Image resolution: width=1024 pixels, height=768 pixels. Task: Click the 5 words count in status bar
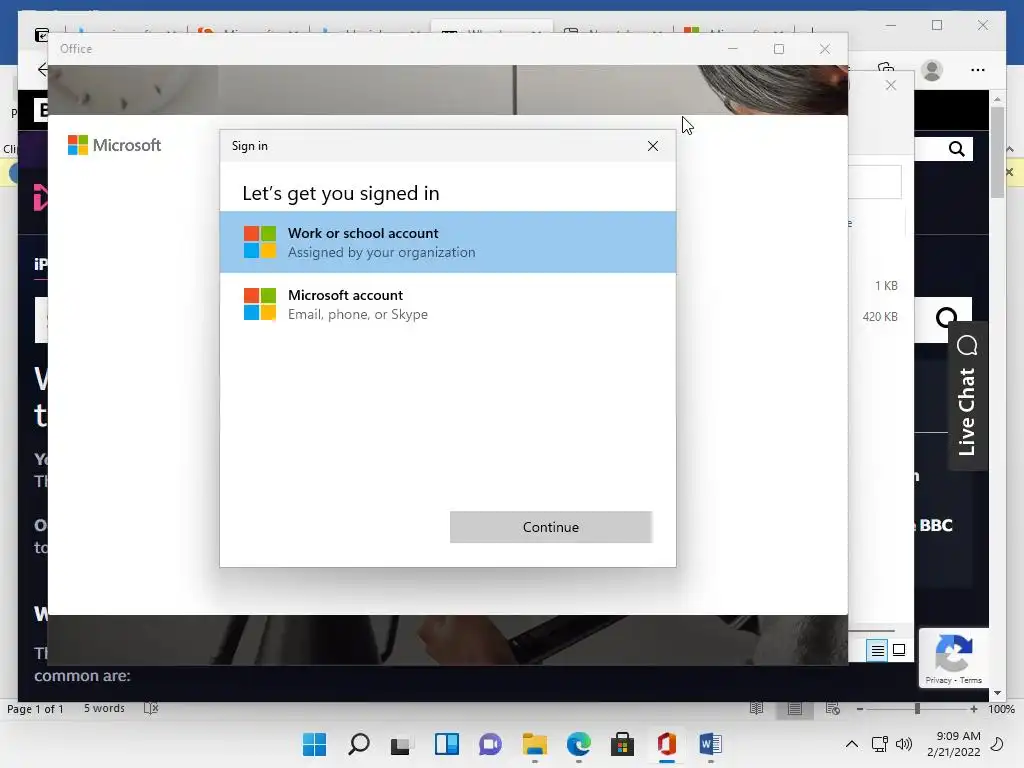104,708
